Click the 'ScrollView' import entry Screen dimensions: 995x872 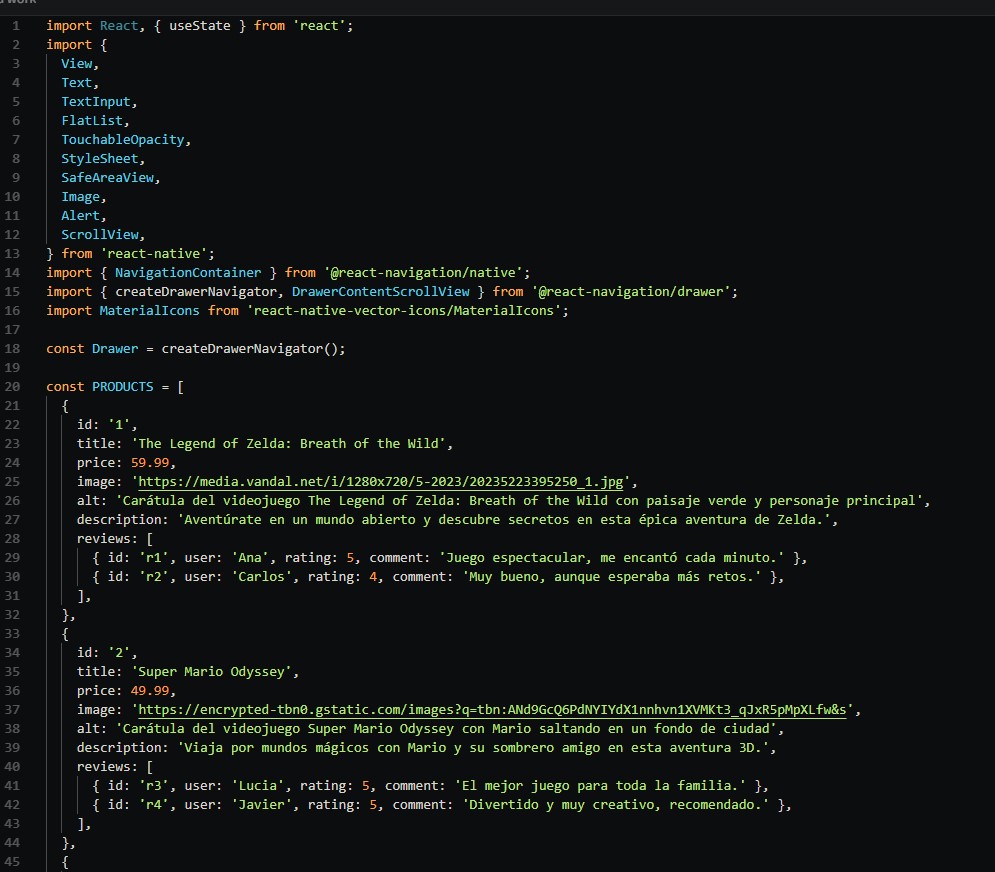click(x=100, y=235)
